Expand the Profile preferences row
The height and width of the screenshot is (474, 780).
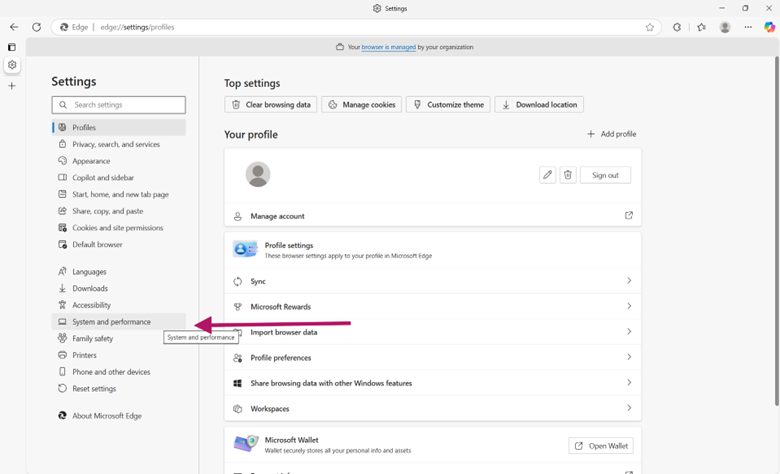point(629,357)
